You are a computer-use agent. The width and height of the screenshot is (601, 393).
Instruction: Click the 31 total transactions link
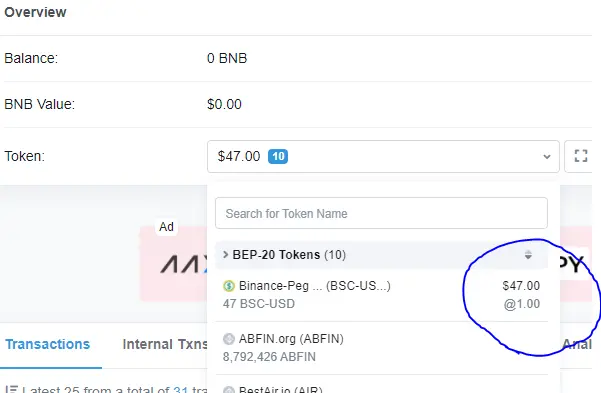click(181, 389)
